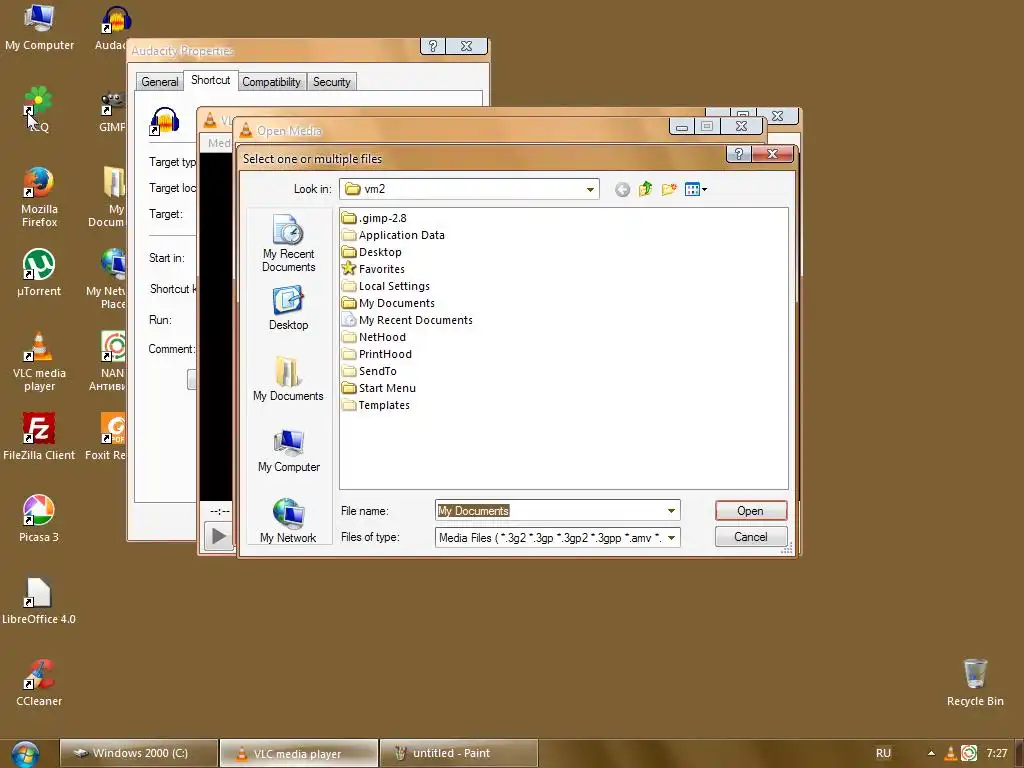The image size is (1024, 768).
Task: Click the Windows Start button
Action: click(25, 754)
